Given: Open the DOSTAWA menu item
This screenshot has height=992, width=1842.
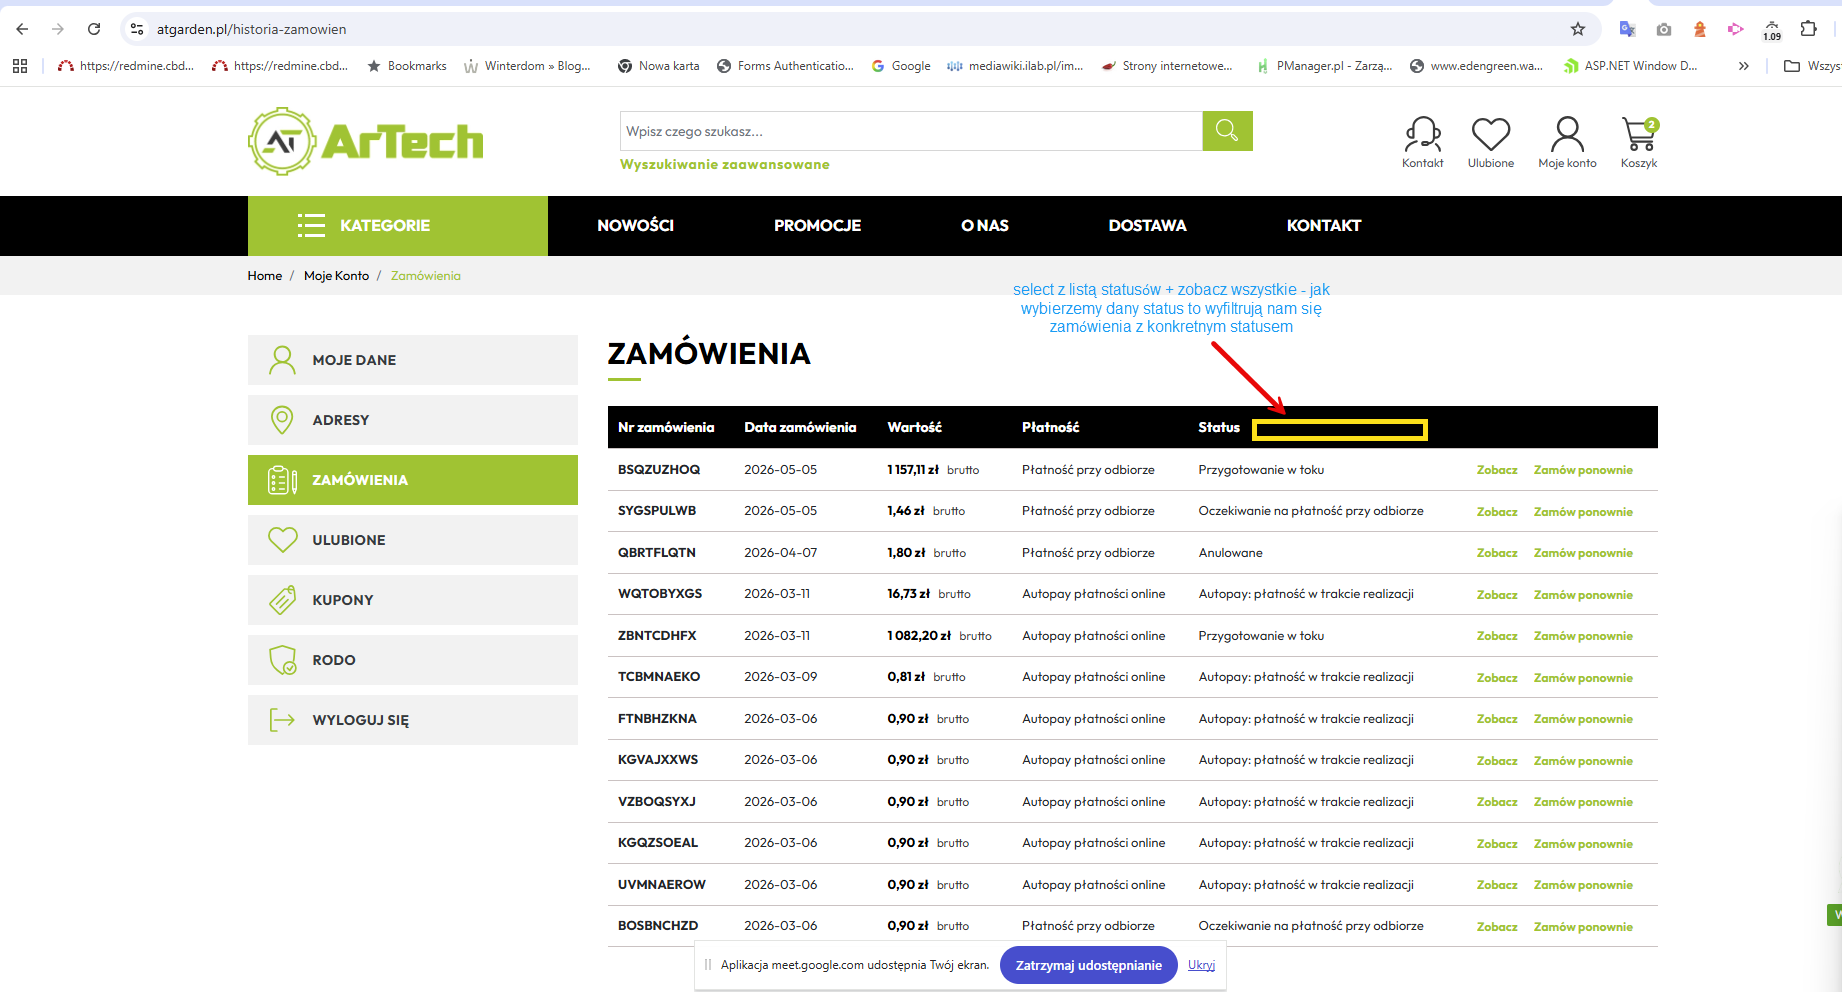Looking at the screenshot, I should tap(1147, 226).
